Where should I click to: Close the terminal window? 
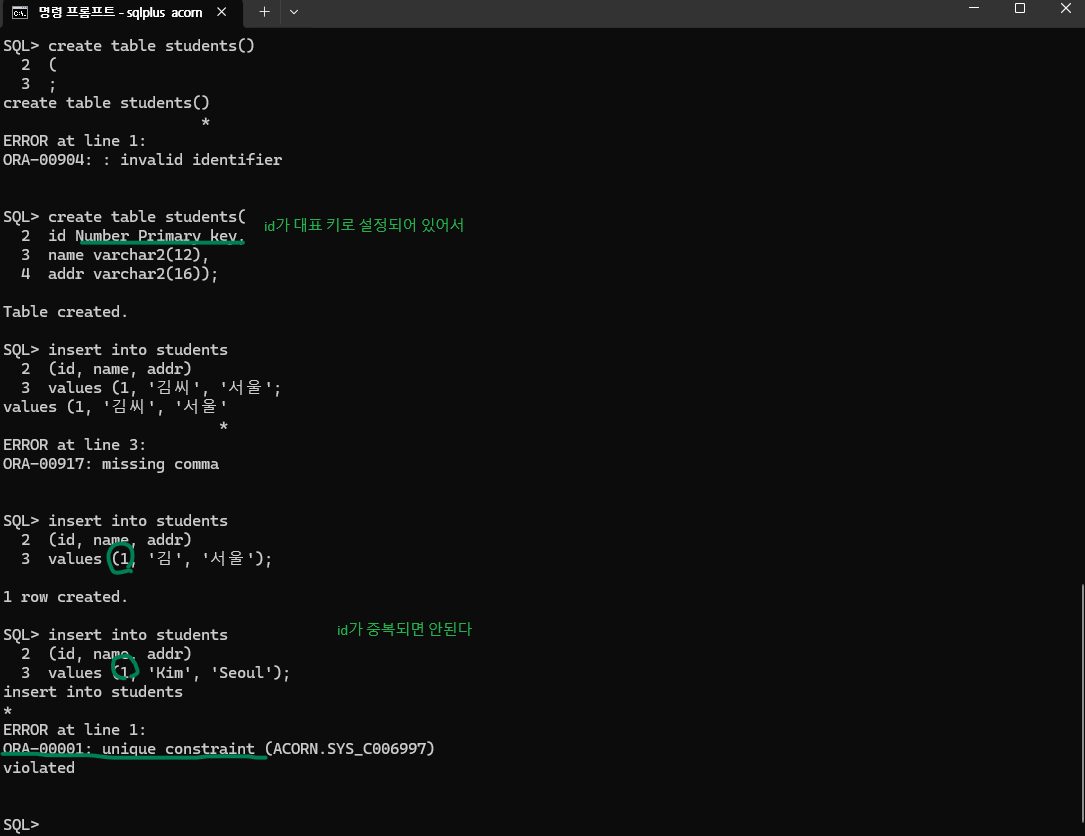[1066, 8]
